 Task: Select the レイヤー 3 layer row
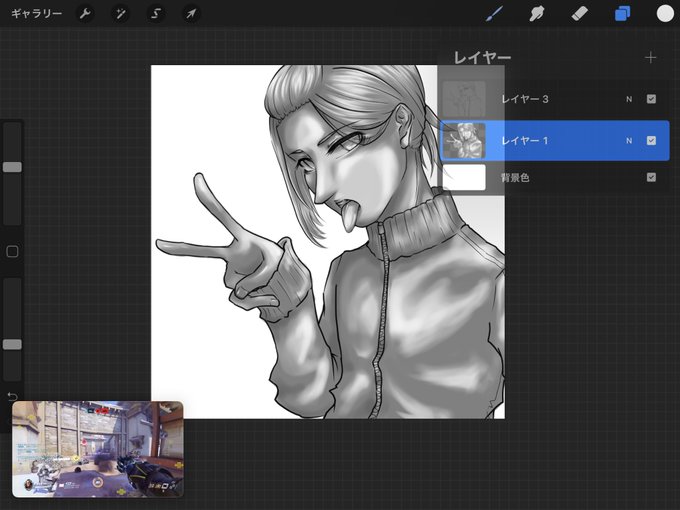coord(554,99)
